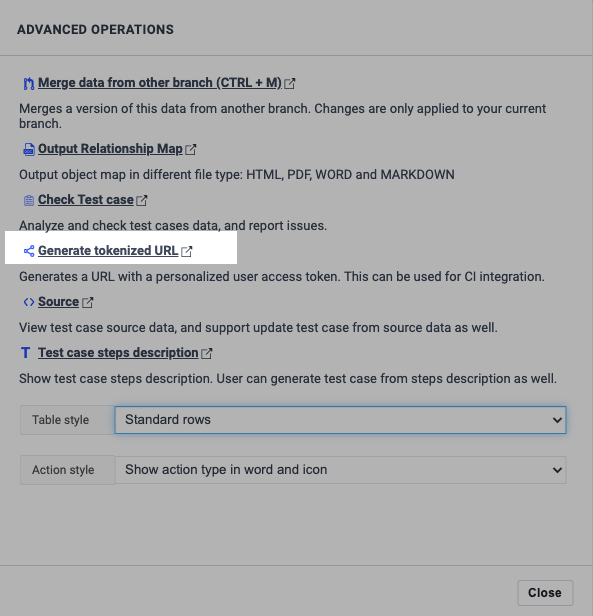593x616 pixels.
Task: Click the chevron on the Standard rows selector
Action: [557, 420]
